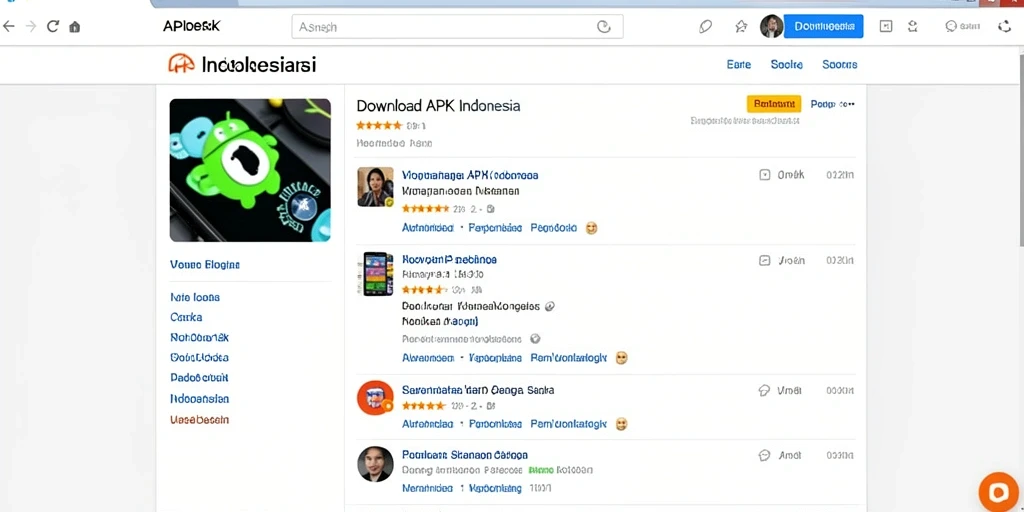1024x512 pixels.
Task: Click the orange site logo icon
Action: (x=181, y=63)
